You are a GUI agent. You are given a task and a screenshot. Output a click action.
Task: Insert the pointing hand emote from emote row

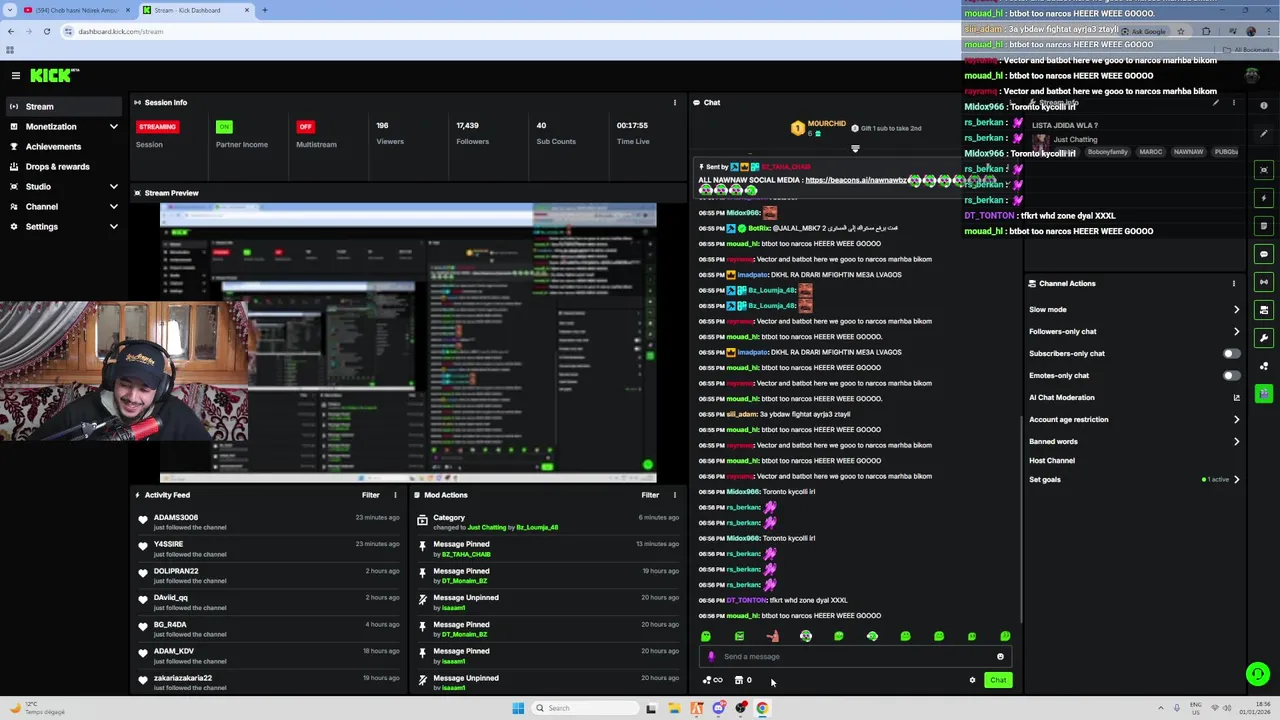772,636
